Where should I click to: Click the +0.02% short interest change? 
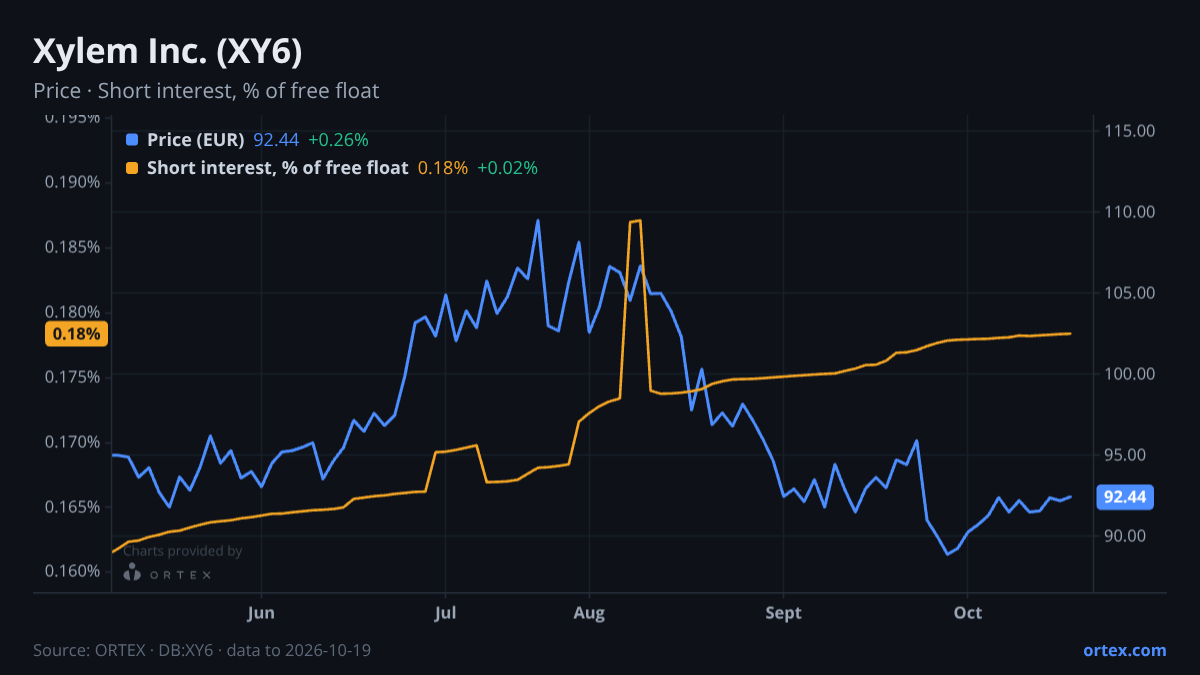pos(507,168)
